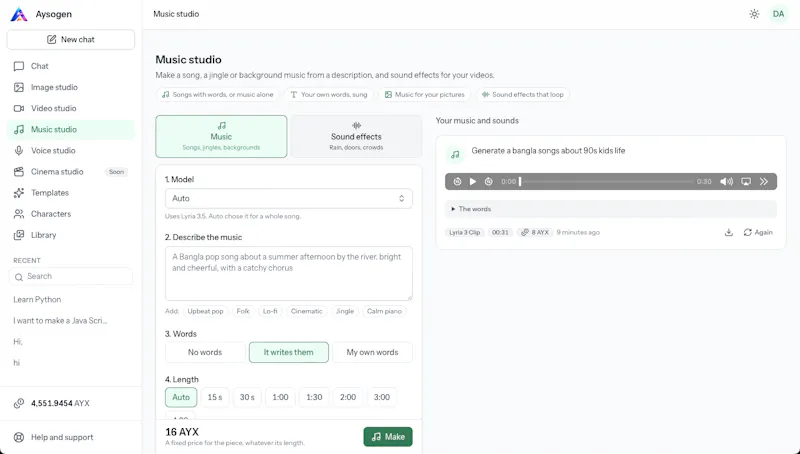Image resolution: width=800 pixels, height=454 pixels.
Task: Set length to 2:00
Action: pos(347,397)
